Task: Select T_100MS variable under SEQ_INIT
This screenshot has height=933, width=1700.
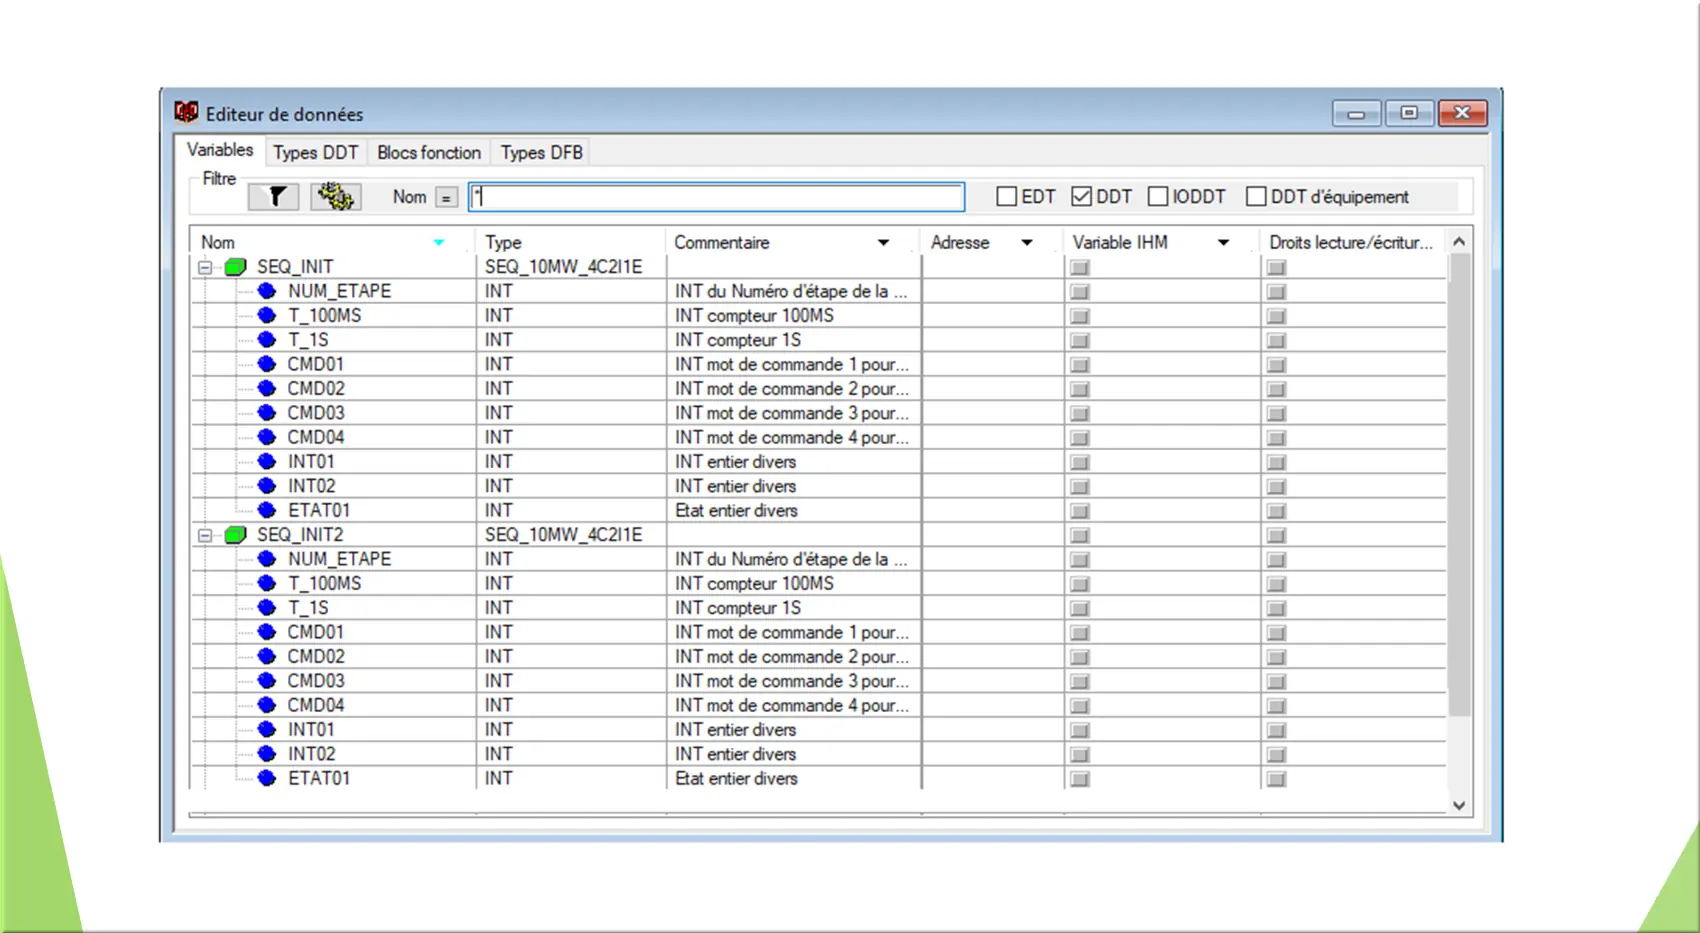Action: point(324,316)
